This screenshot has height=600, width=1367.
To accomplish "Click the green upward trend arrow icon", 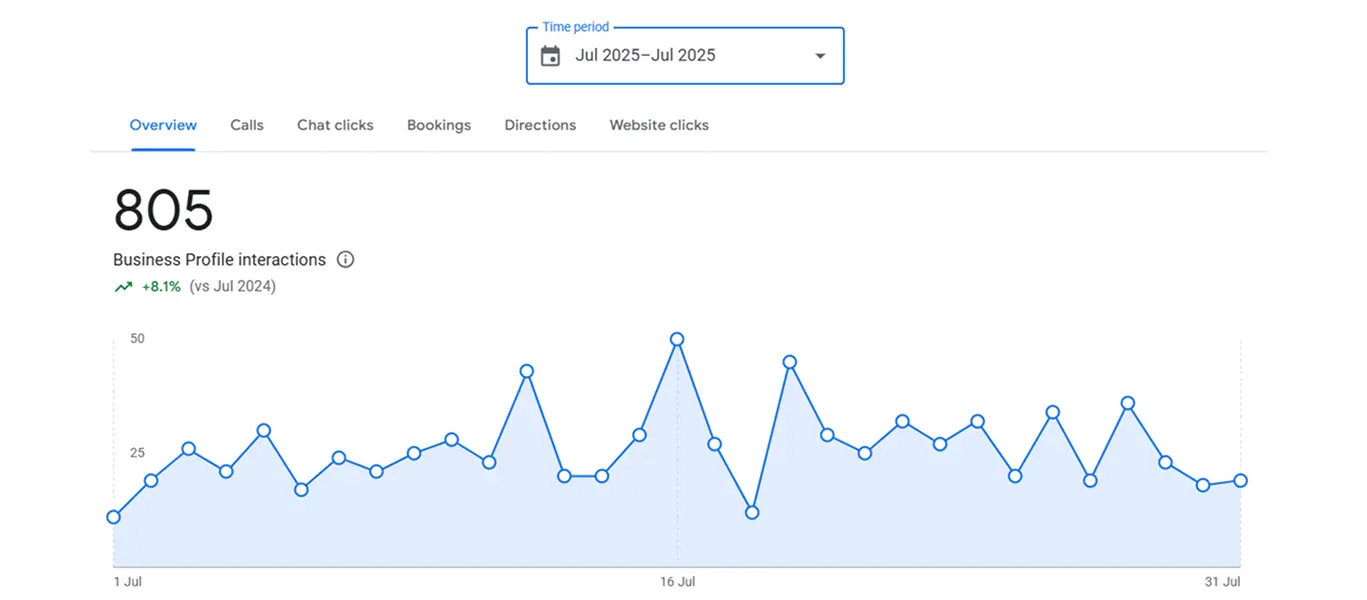I will (x=123, y=287).
